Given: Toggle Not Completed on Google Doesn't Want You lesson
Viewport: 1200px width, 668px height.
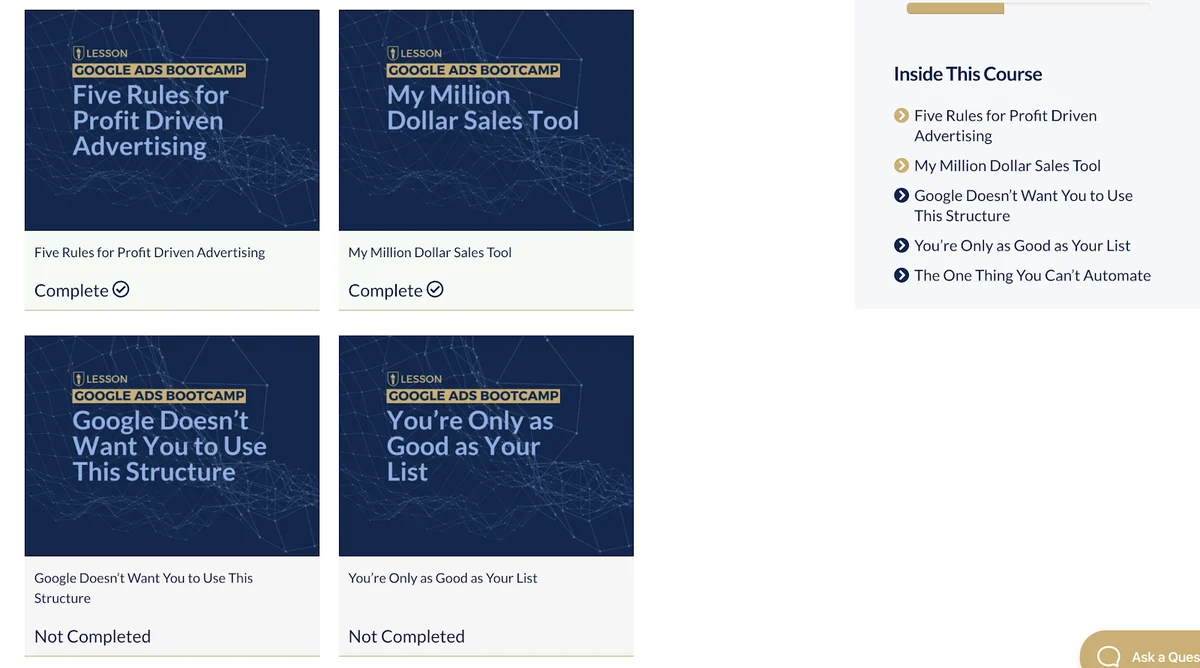Looking at the screenshot, I should 92,636.
